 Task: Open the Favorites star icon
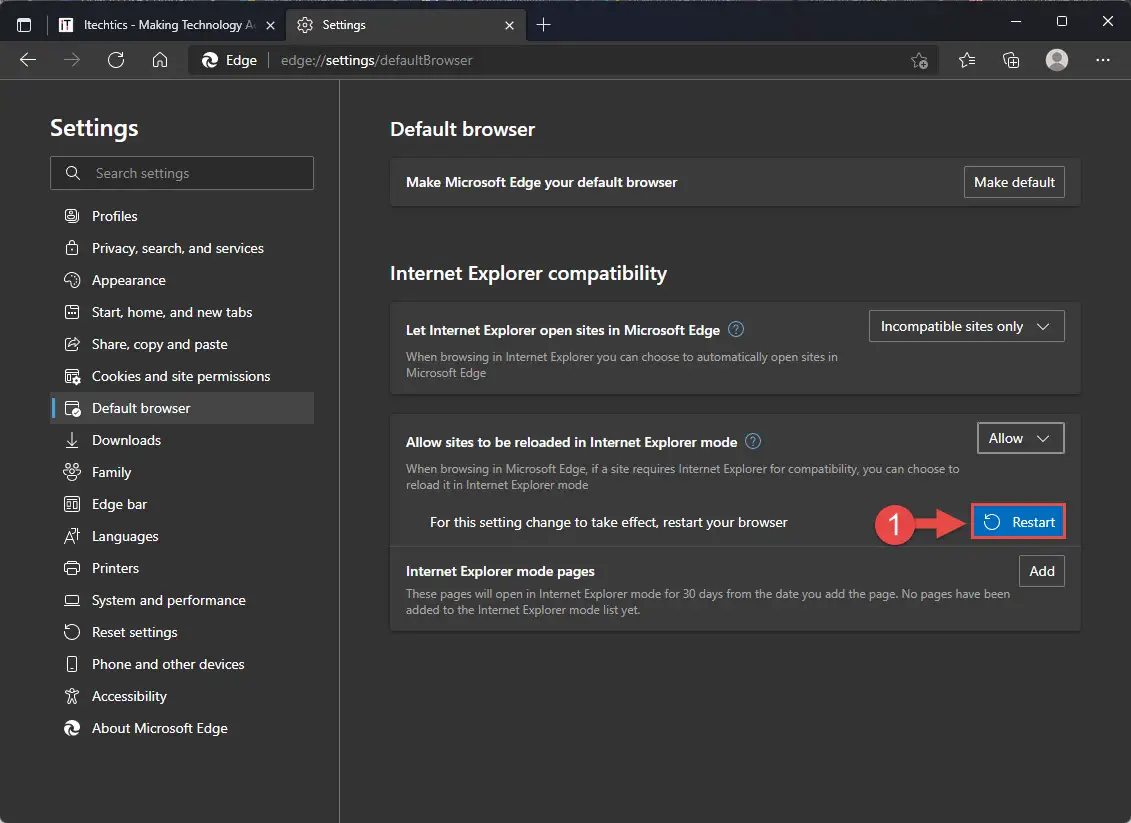966,60
